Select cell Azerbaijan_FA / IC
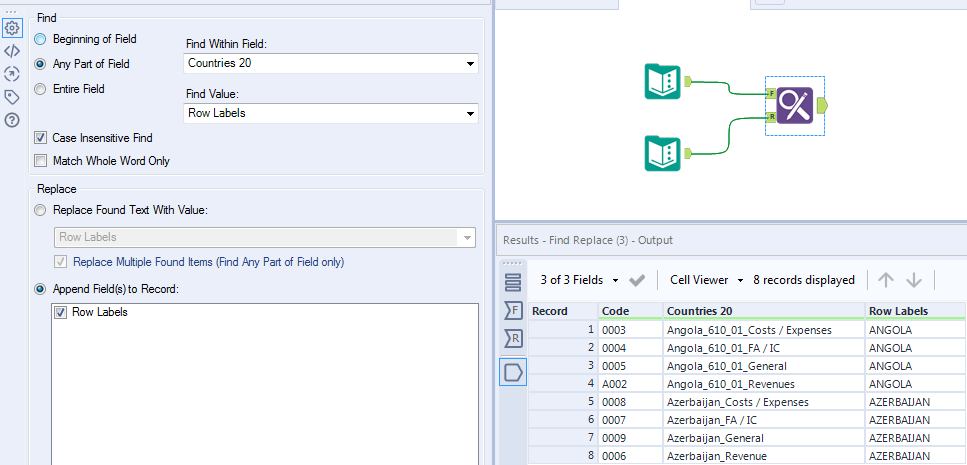This screenshot has width=967, height=465. click(763, 420)
